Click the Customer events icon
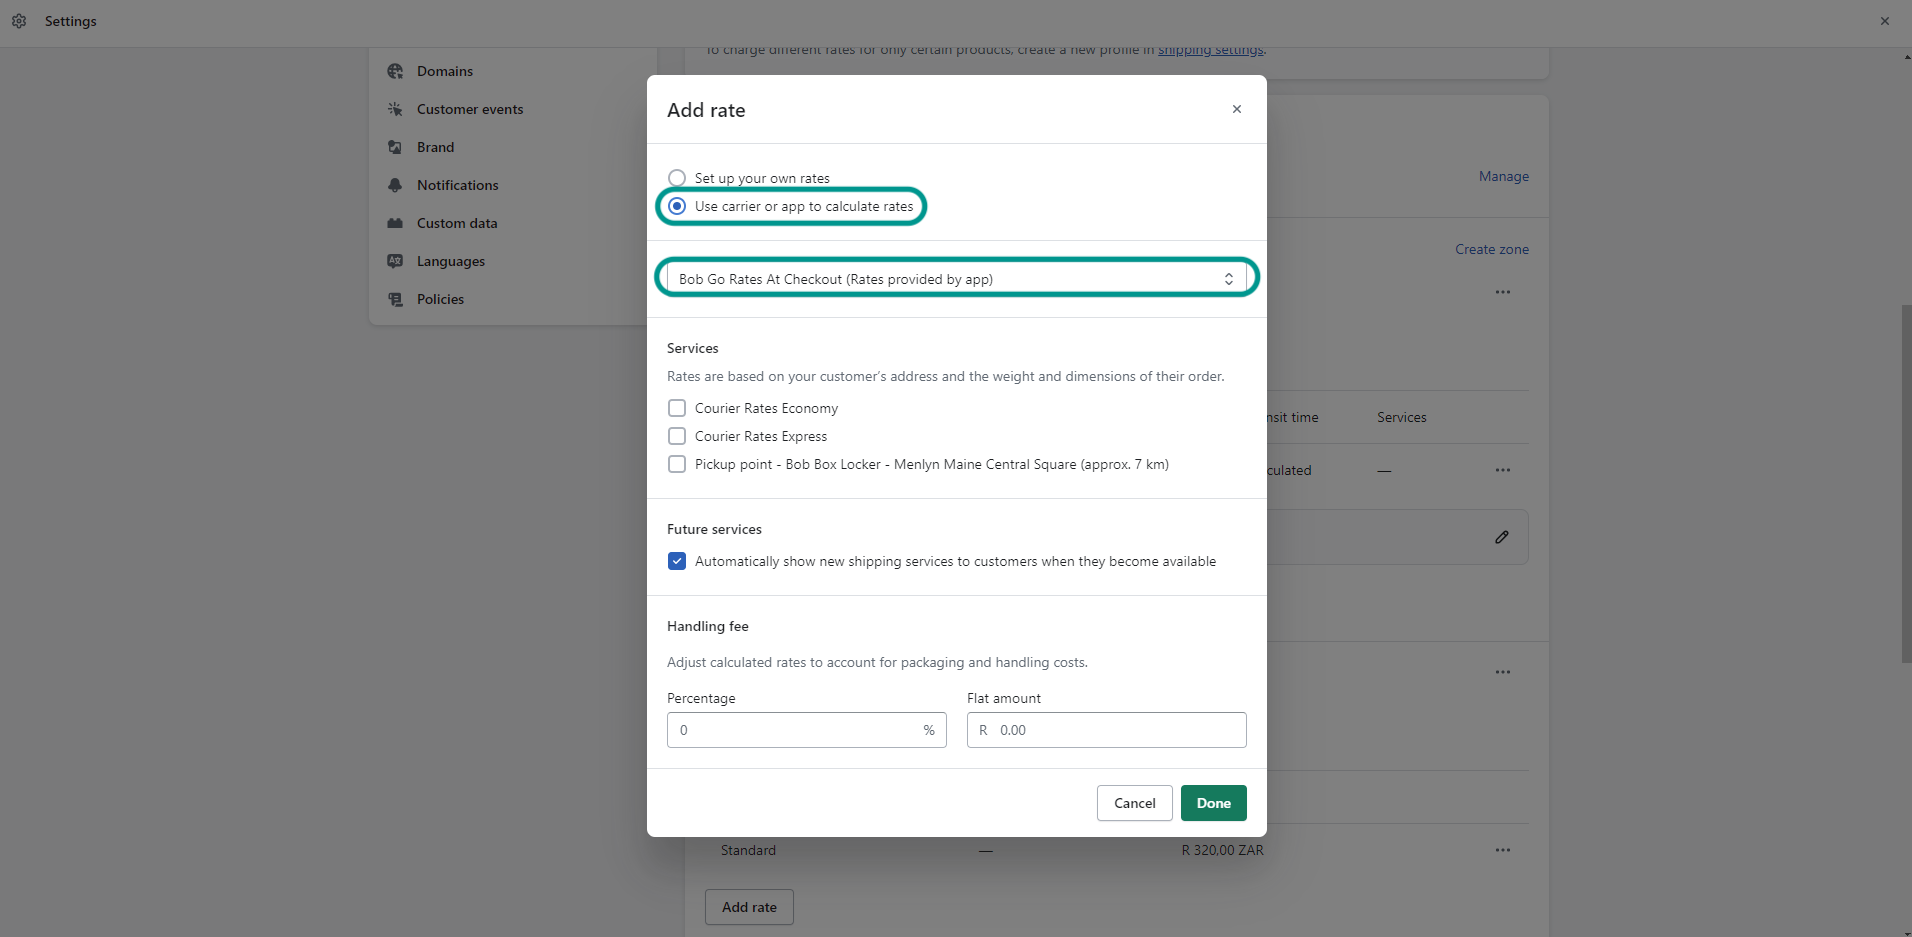 click(x=395, y=109)
